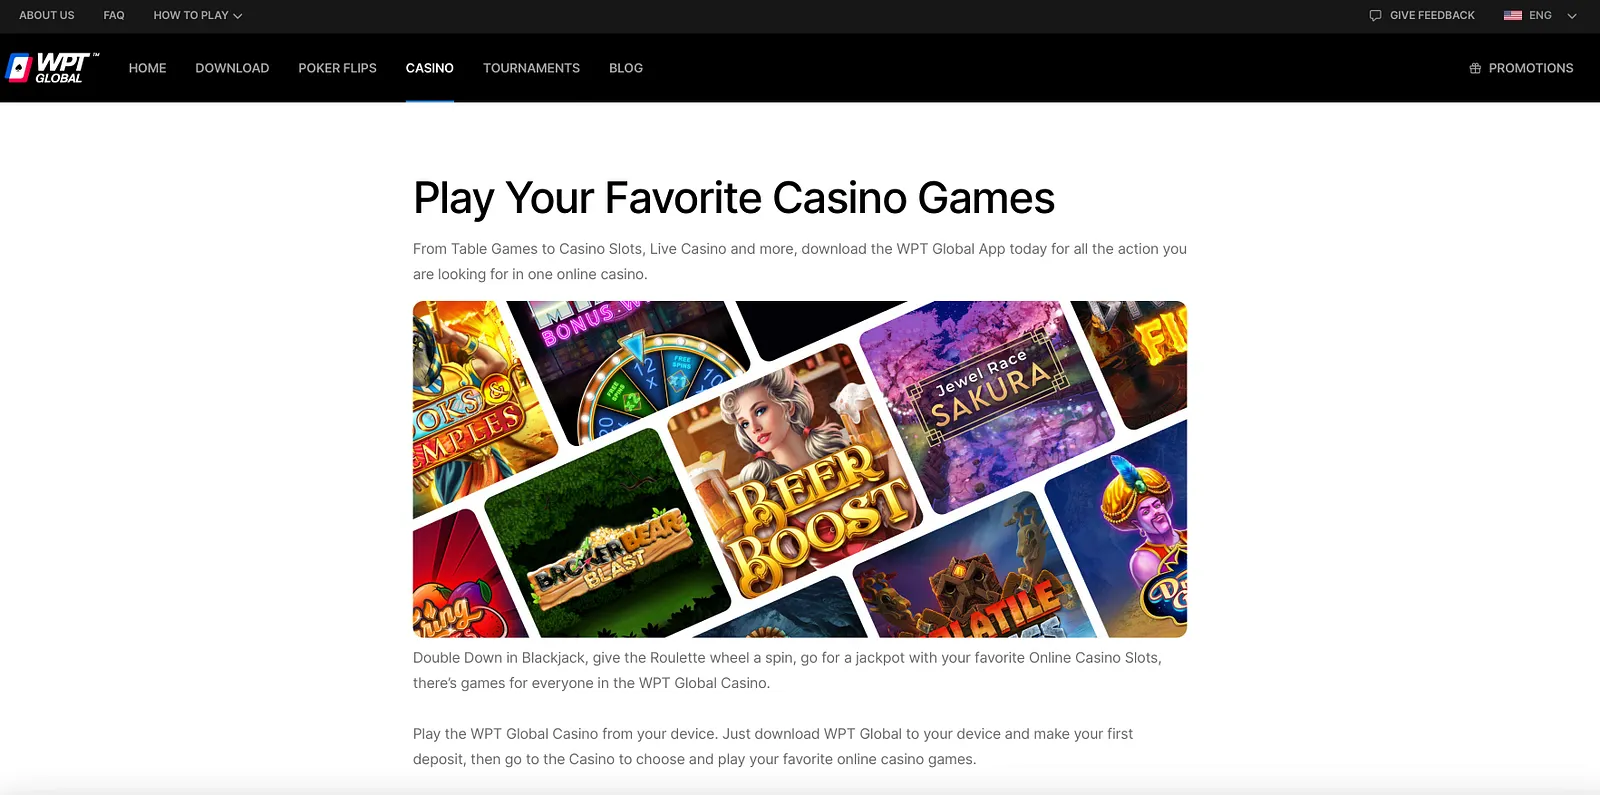The image size is (1600, 795).
Task: Switch to the Casino tab
Action: [430, 68]
